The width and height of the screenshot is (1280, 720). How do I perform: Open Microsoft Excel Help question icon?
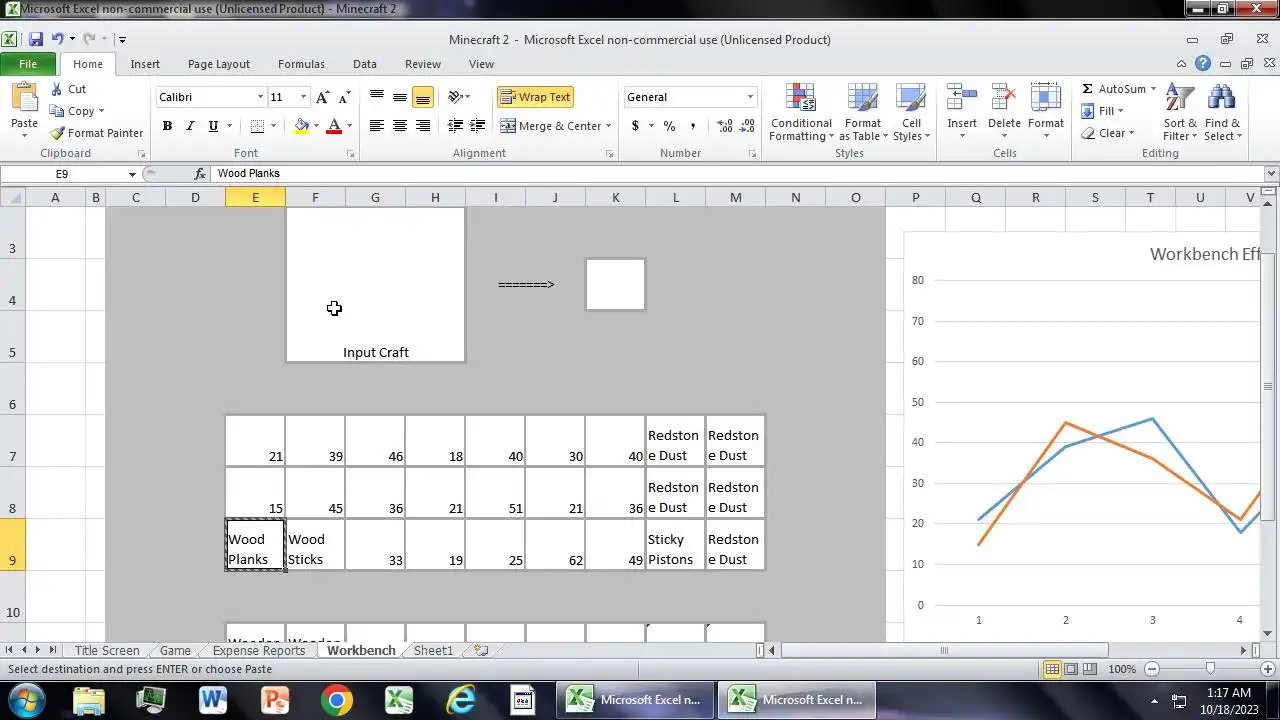[1203, 64]
